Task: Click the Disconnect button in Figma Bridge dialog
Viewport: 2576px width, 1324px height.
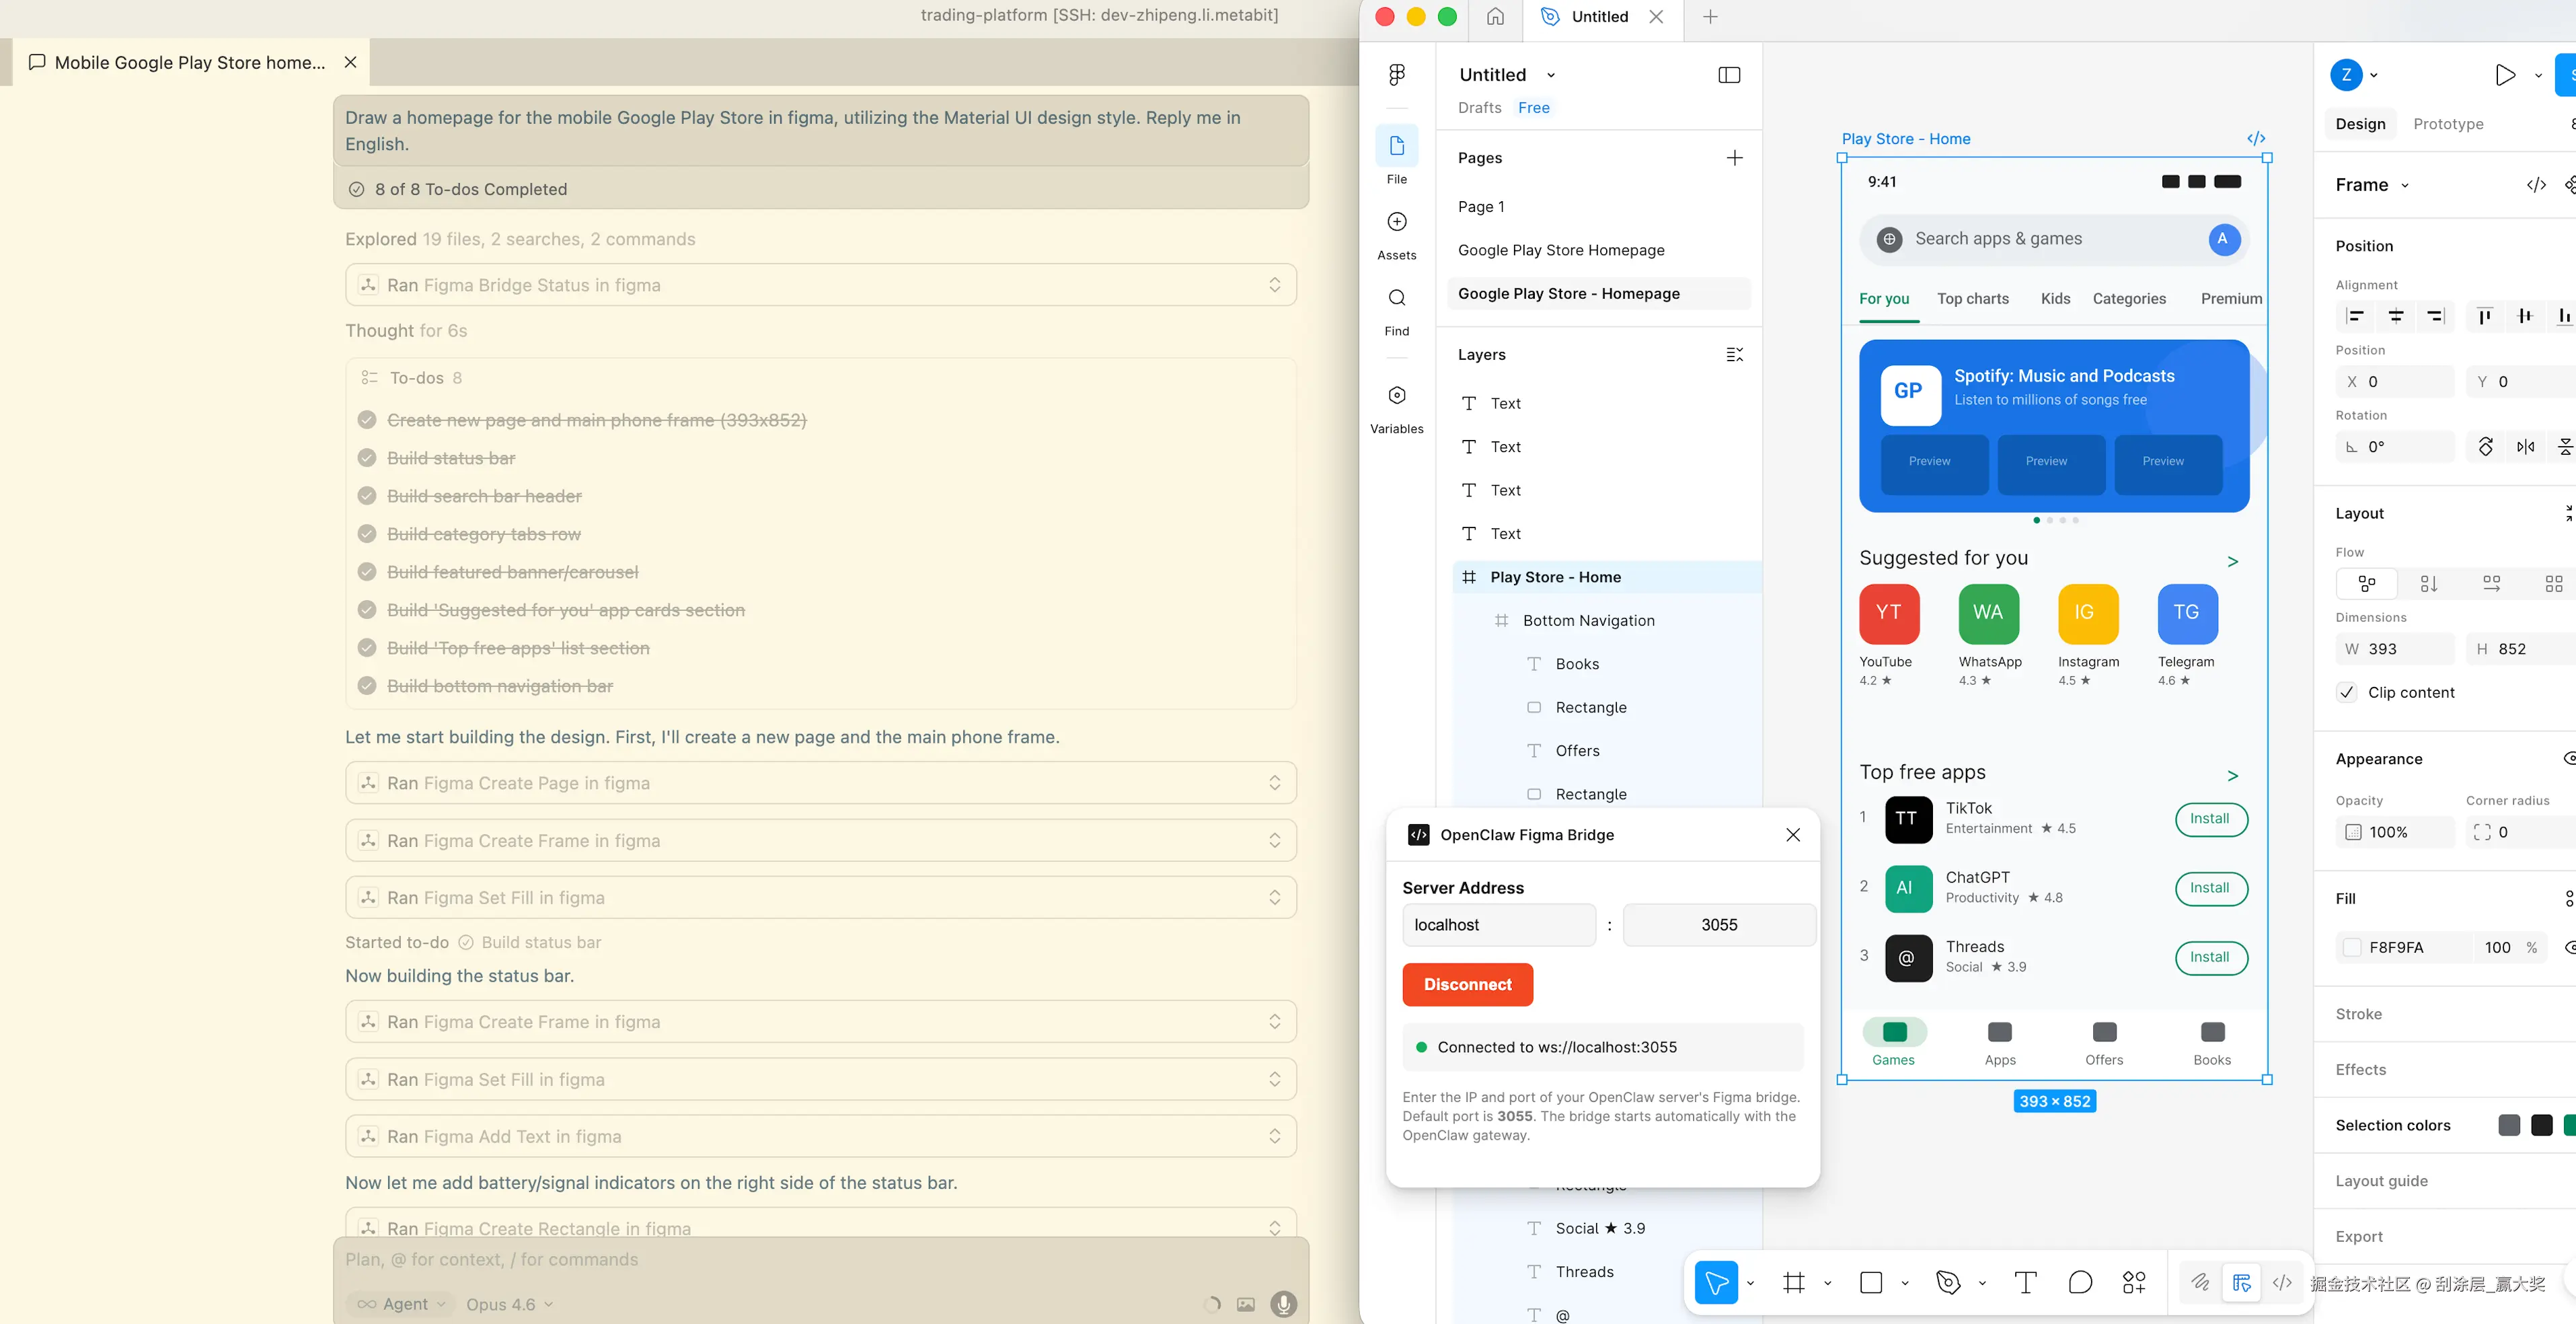Action: point(1466,984)
